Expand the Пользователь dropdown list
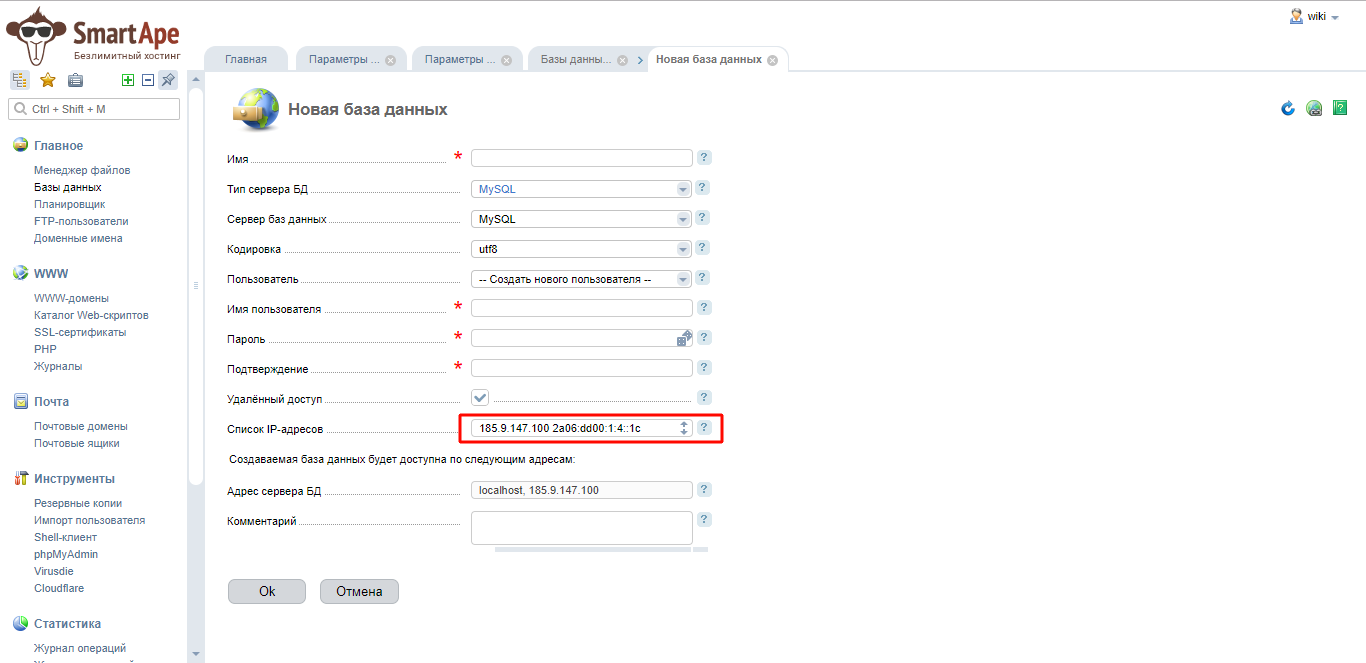 pos(582,278)
